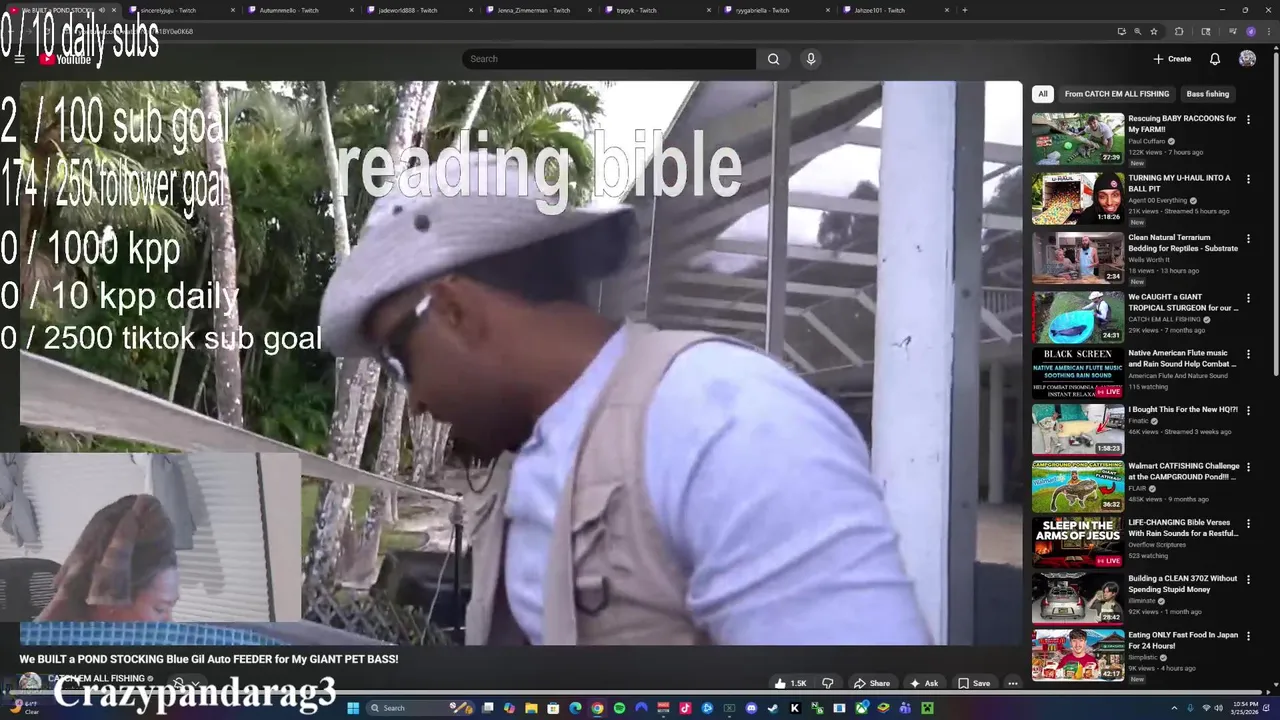Open options menu for Rescuing BABY RACCOONS video

[x=1248, y=120]
